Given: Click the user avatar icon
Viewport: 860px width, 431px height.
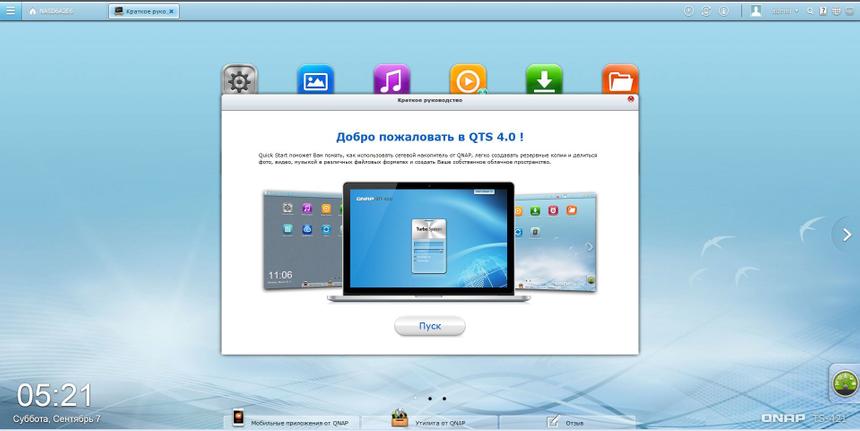Looking at the screenshot, I should pyautogui.click(x=756, y=11).
